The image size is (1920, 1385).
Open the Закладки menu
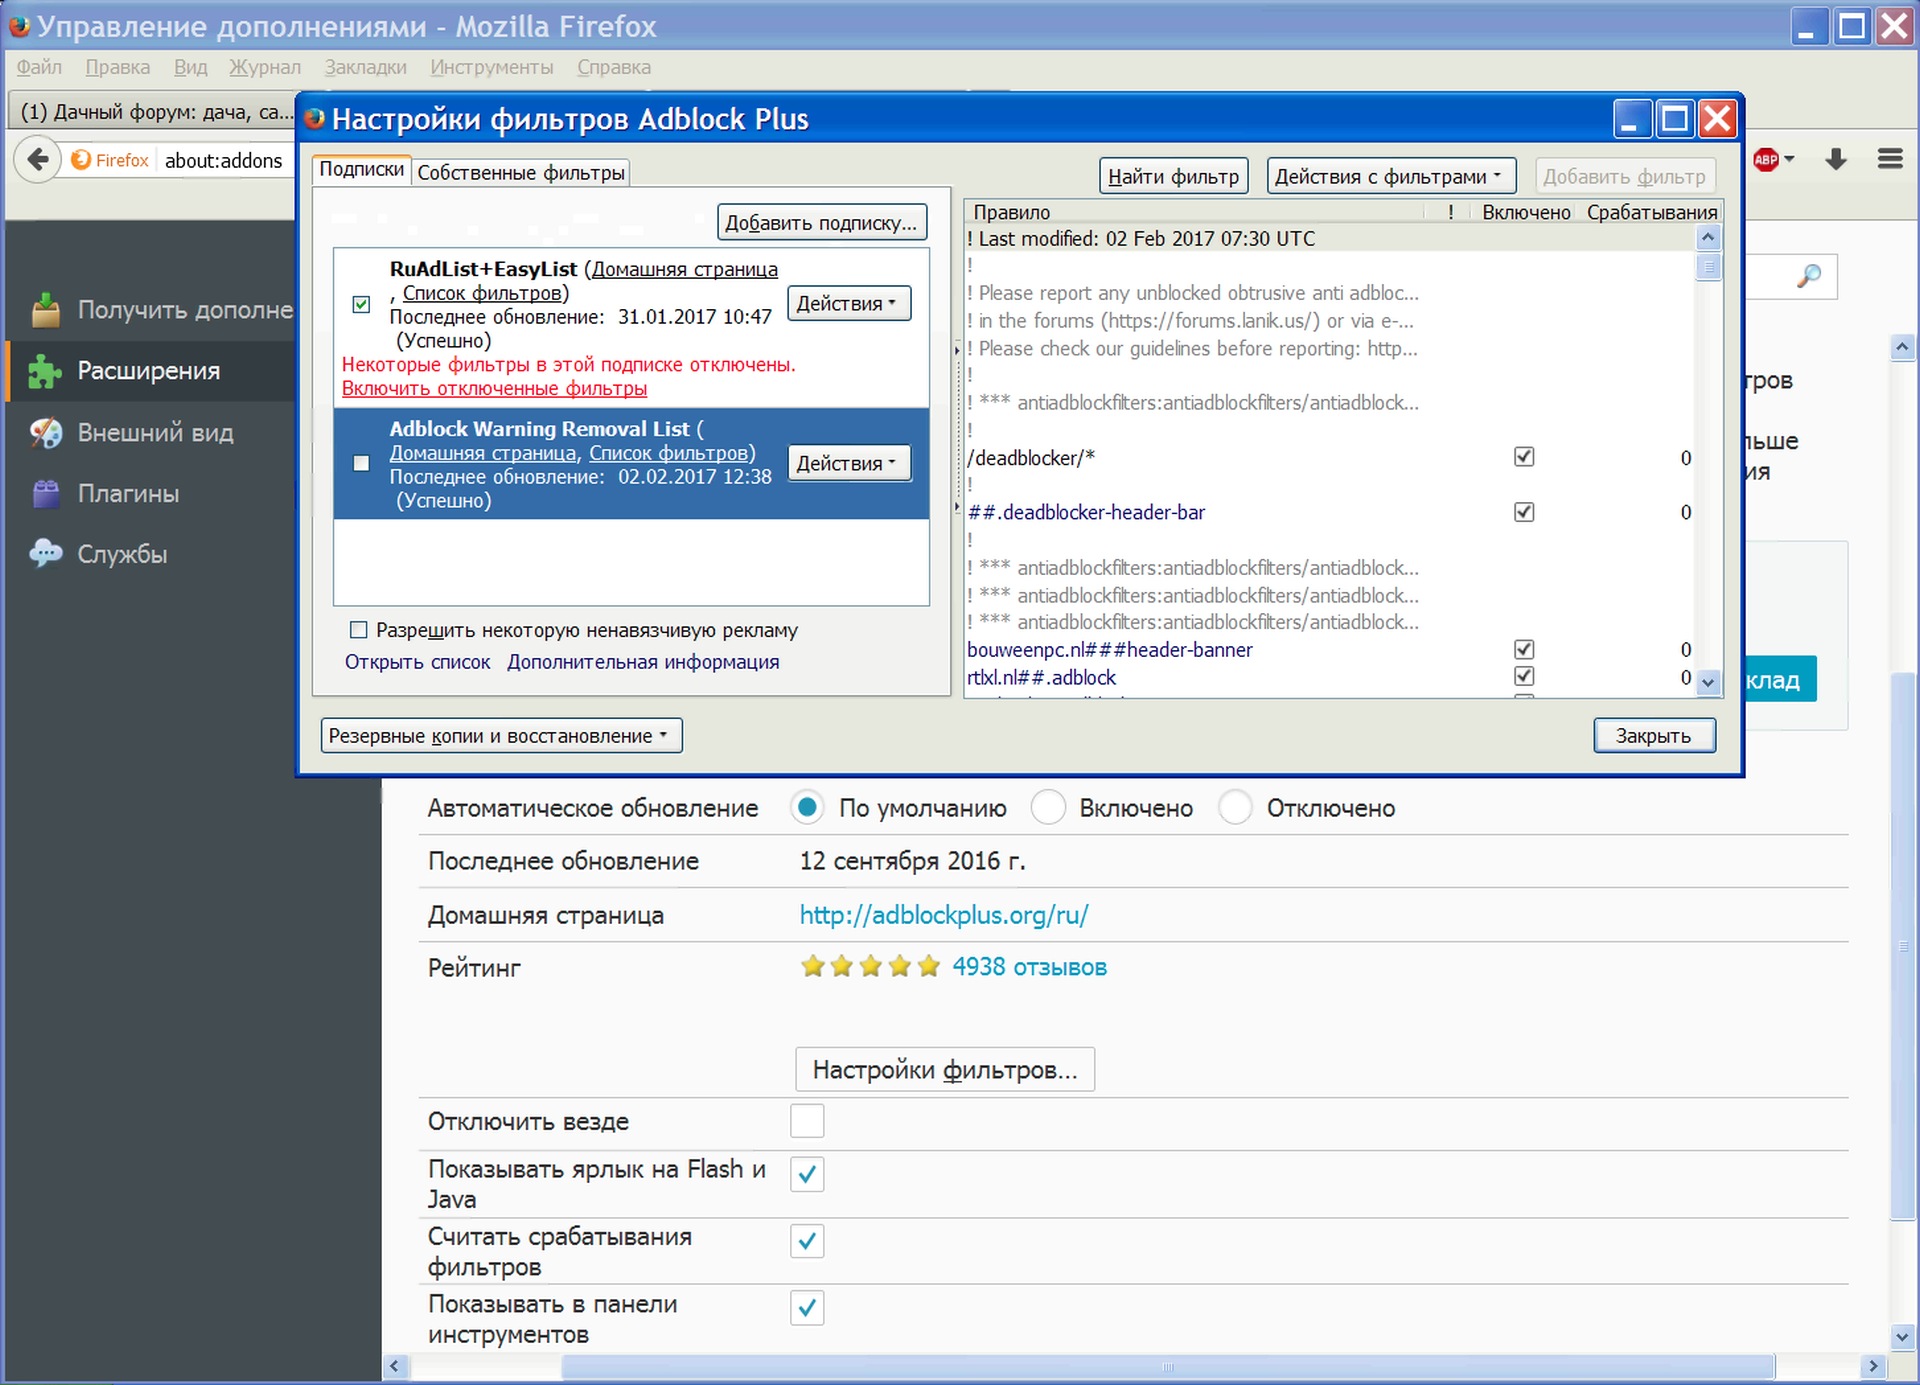coord(365,67)
